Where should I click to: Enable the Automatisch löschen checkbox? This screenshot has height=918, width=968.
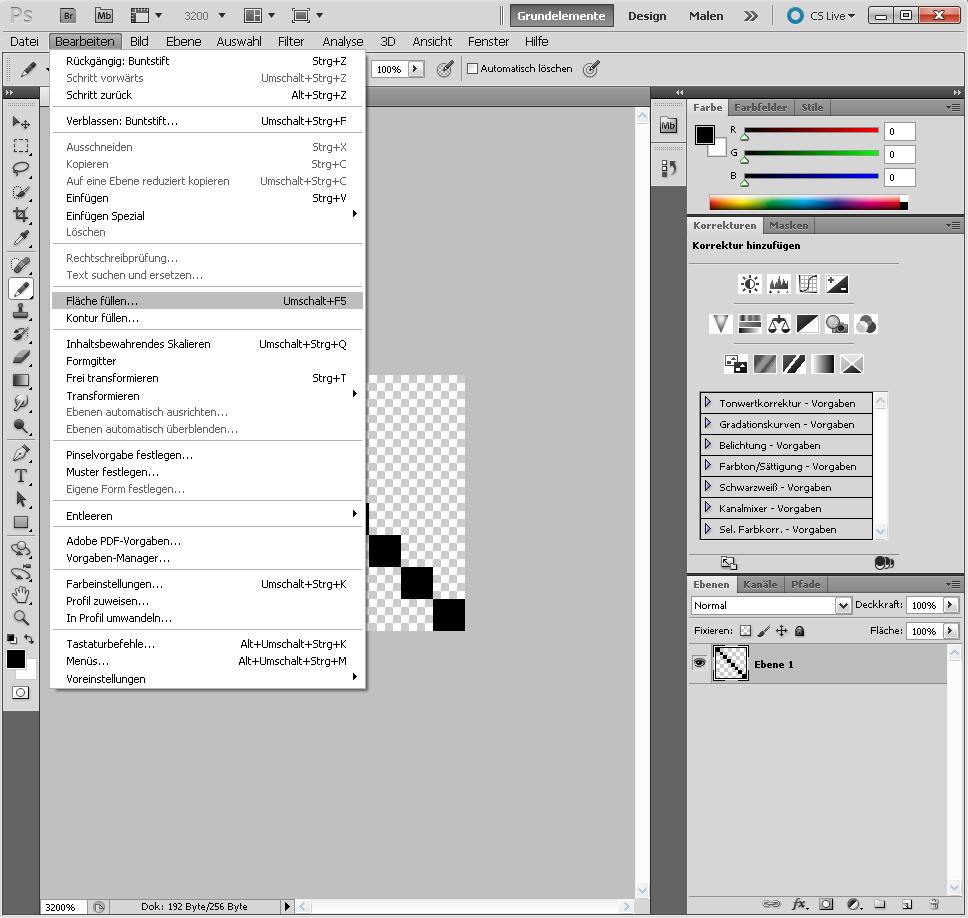[x=473, y=69]
